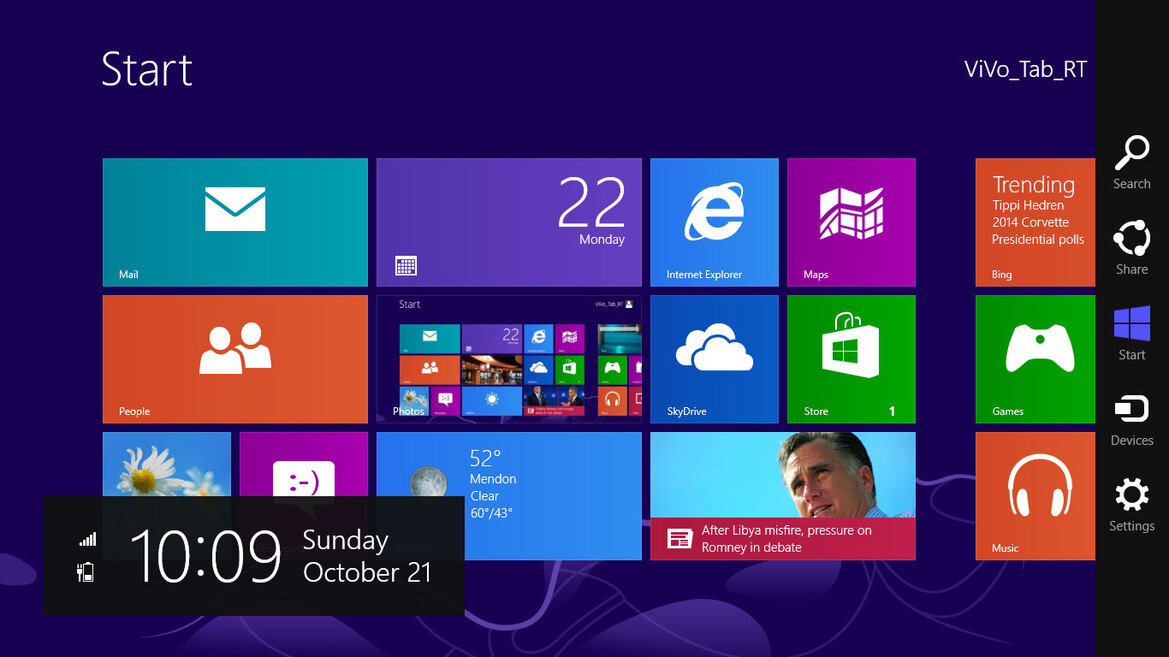Click the news headline After Libya misfire
Image resolution: width=1169 pixels, height=657 pixels.
[787, 538]
